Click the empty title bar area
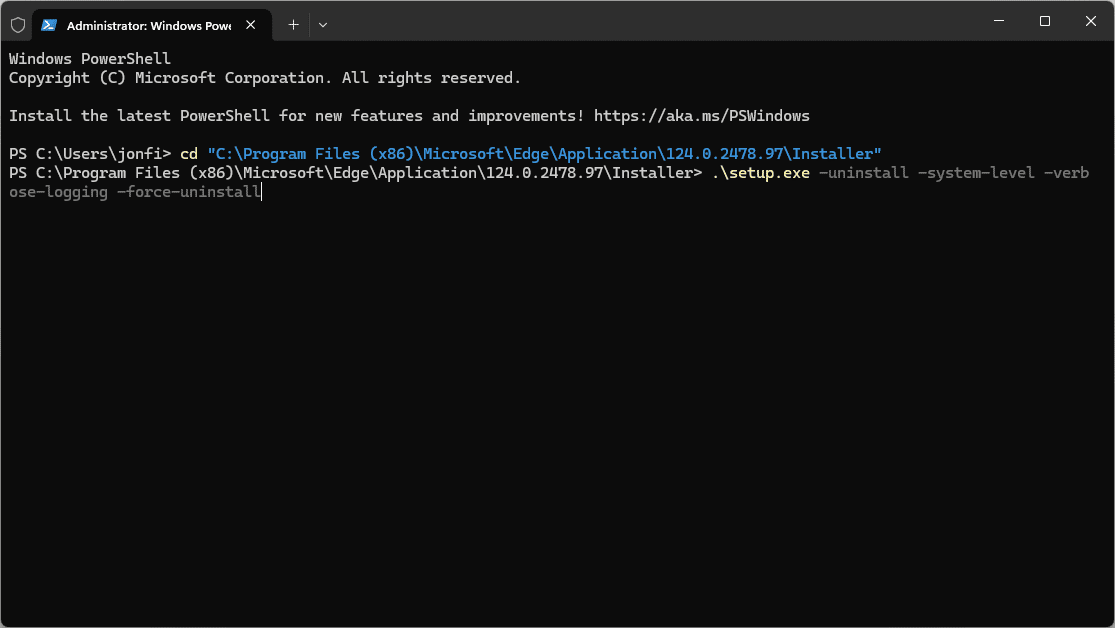Image resolution: width=1115 pixels, height=628 pixels. click(650, 22)
